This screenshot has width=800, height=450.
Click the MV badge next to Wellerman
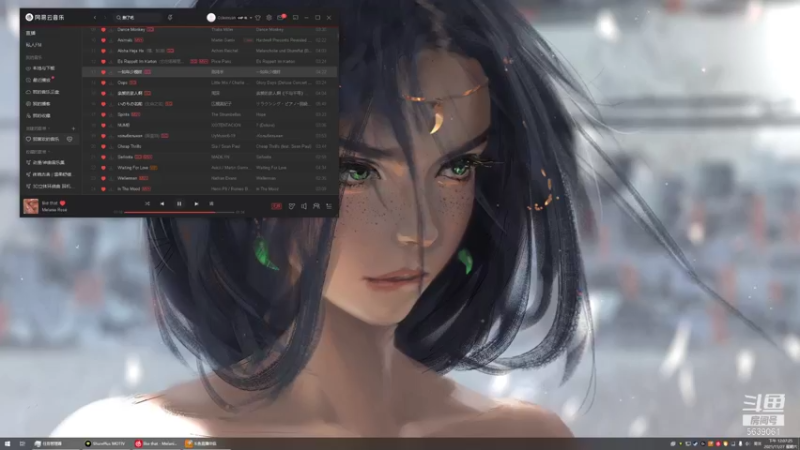pyautogui.click(x=143, y=178)
